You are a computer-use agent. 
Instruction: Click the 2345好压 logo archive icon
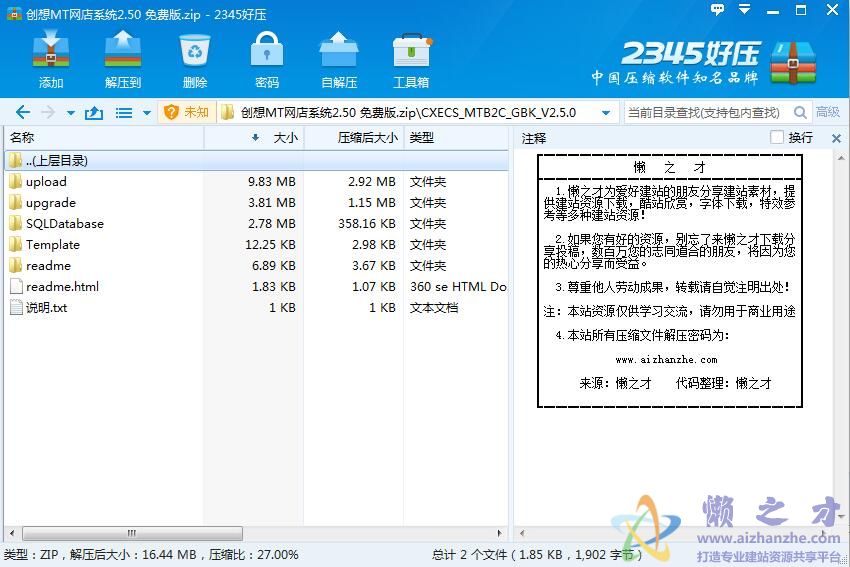(x=793, y=62)
